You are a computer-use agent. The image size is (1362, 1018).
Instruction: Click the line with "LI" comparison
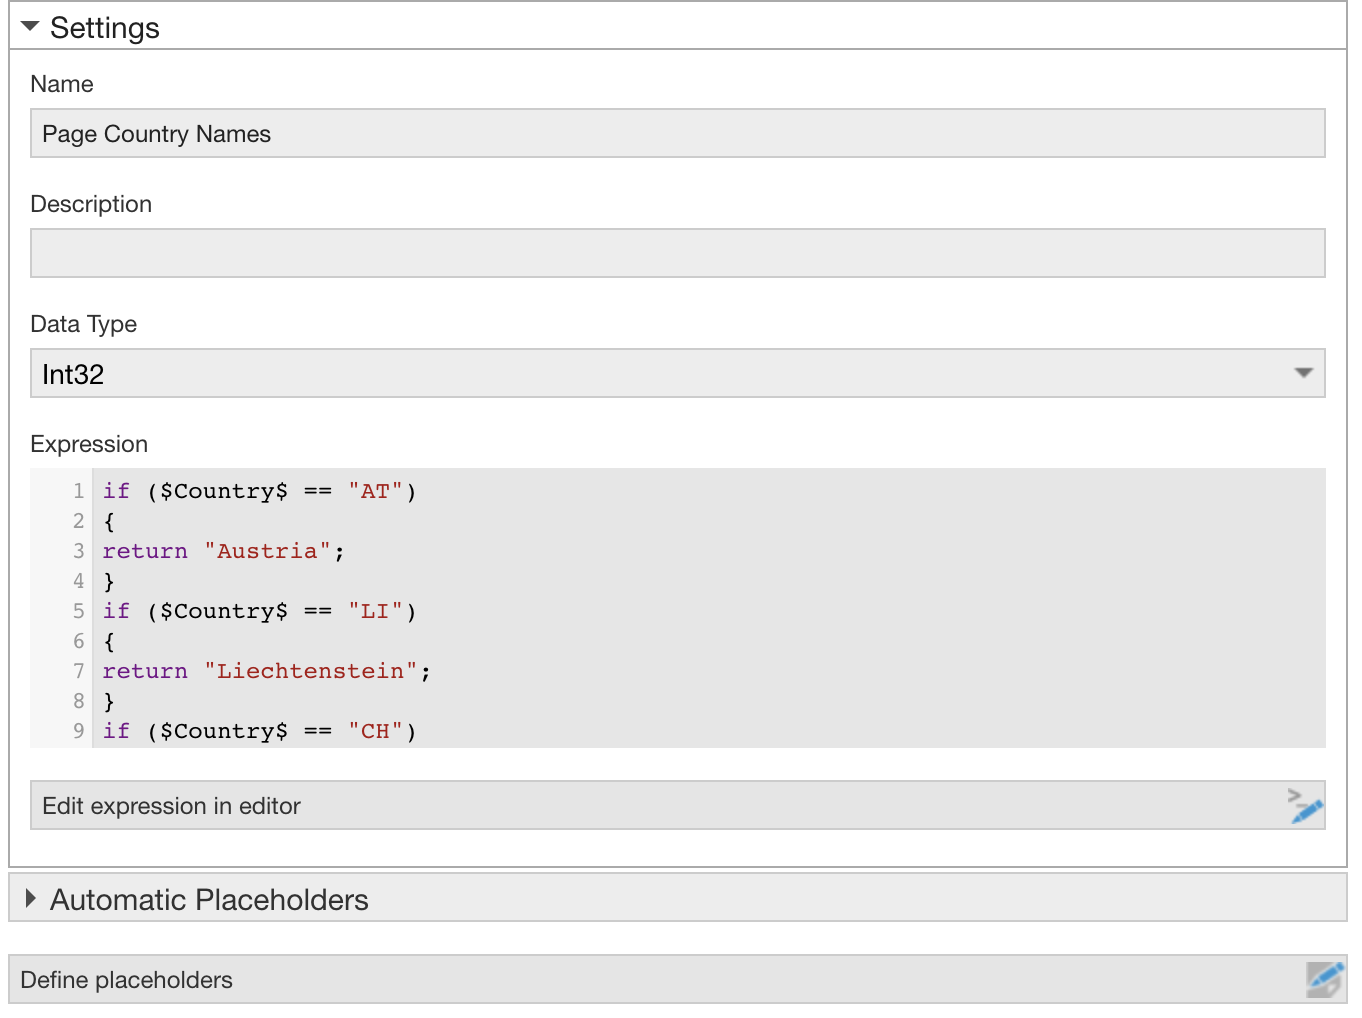click(259, 611)
